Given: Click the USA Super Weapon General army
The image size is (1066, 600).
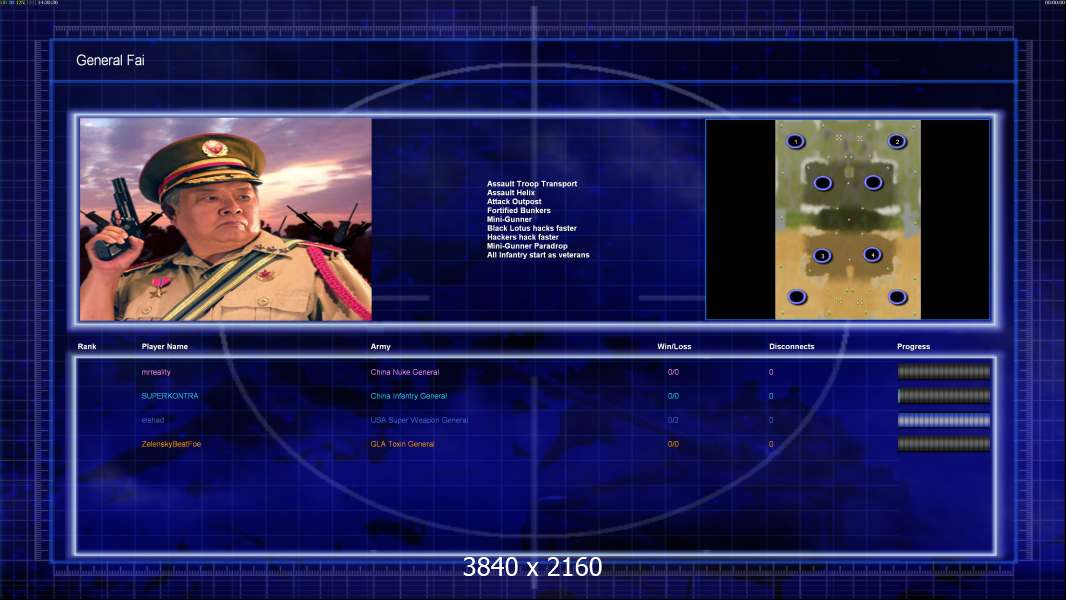Looking at the screenshot, I should [419, 420].
